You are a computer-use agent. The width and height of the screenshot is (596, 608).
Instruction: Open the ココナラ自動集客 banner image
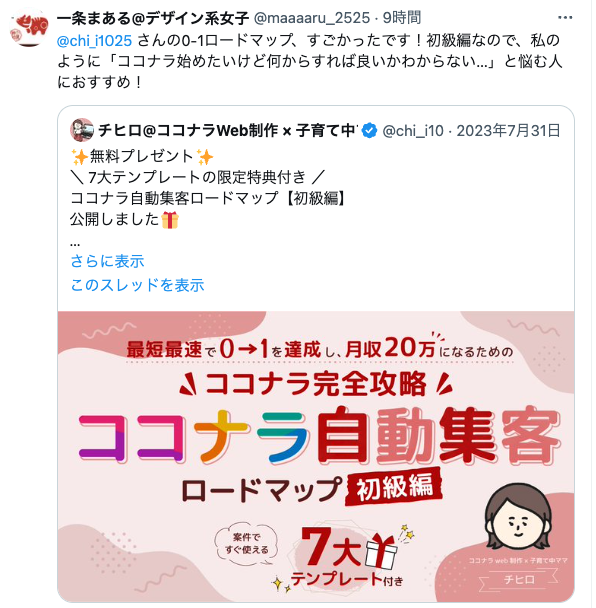coord(316,457)
